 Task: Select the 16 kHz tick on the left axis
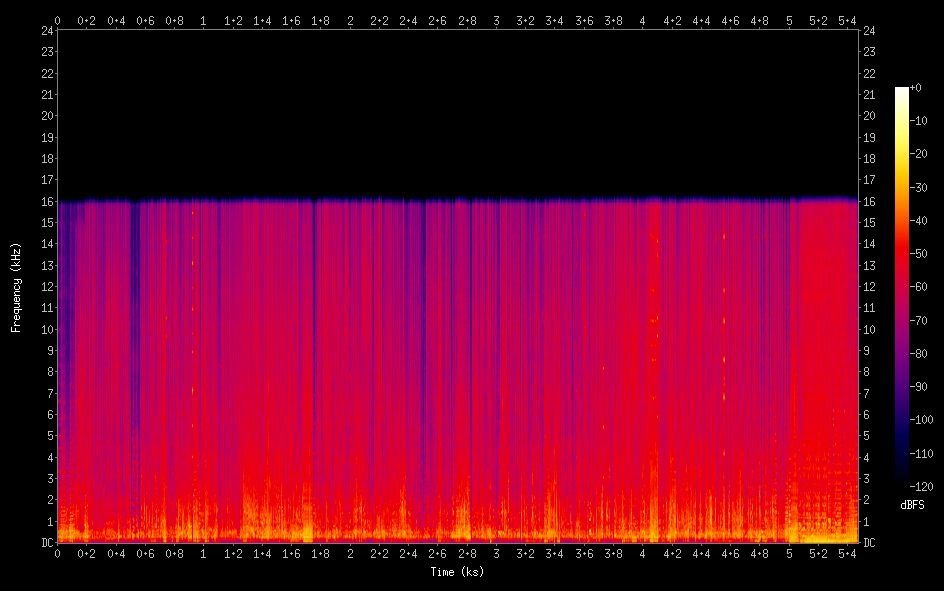tap(45, 201)
